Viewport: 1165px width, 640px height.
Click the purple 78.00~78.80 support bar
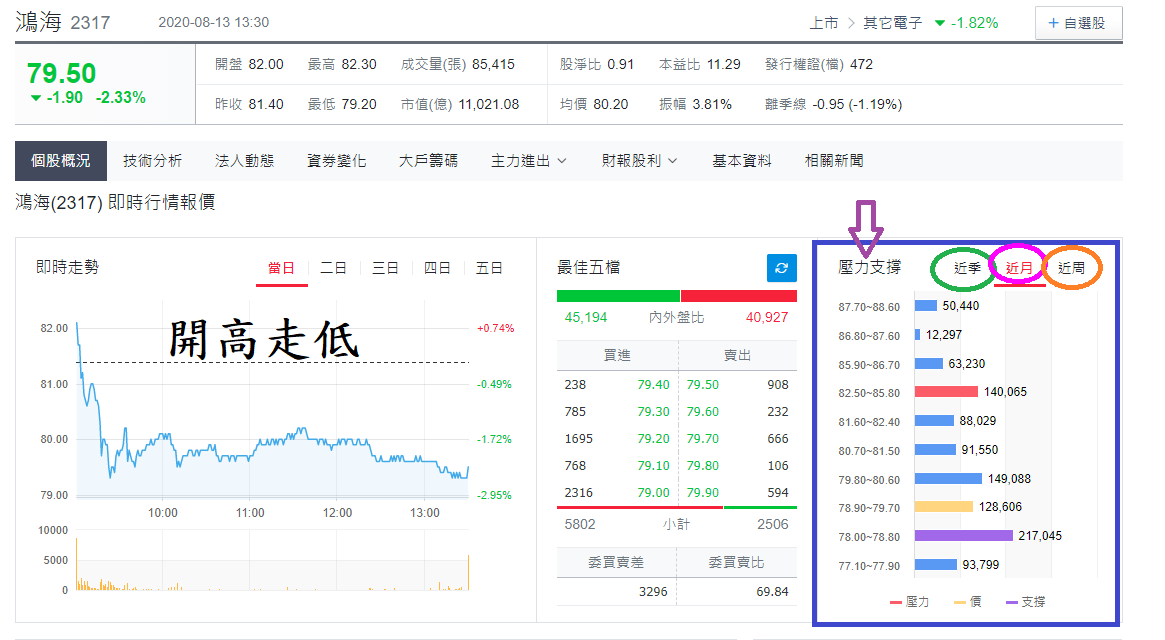(x=964, y=536)
